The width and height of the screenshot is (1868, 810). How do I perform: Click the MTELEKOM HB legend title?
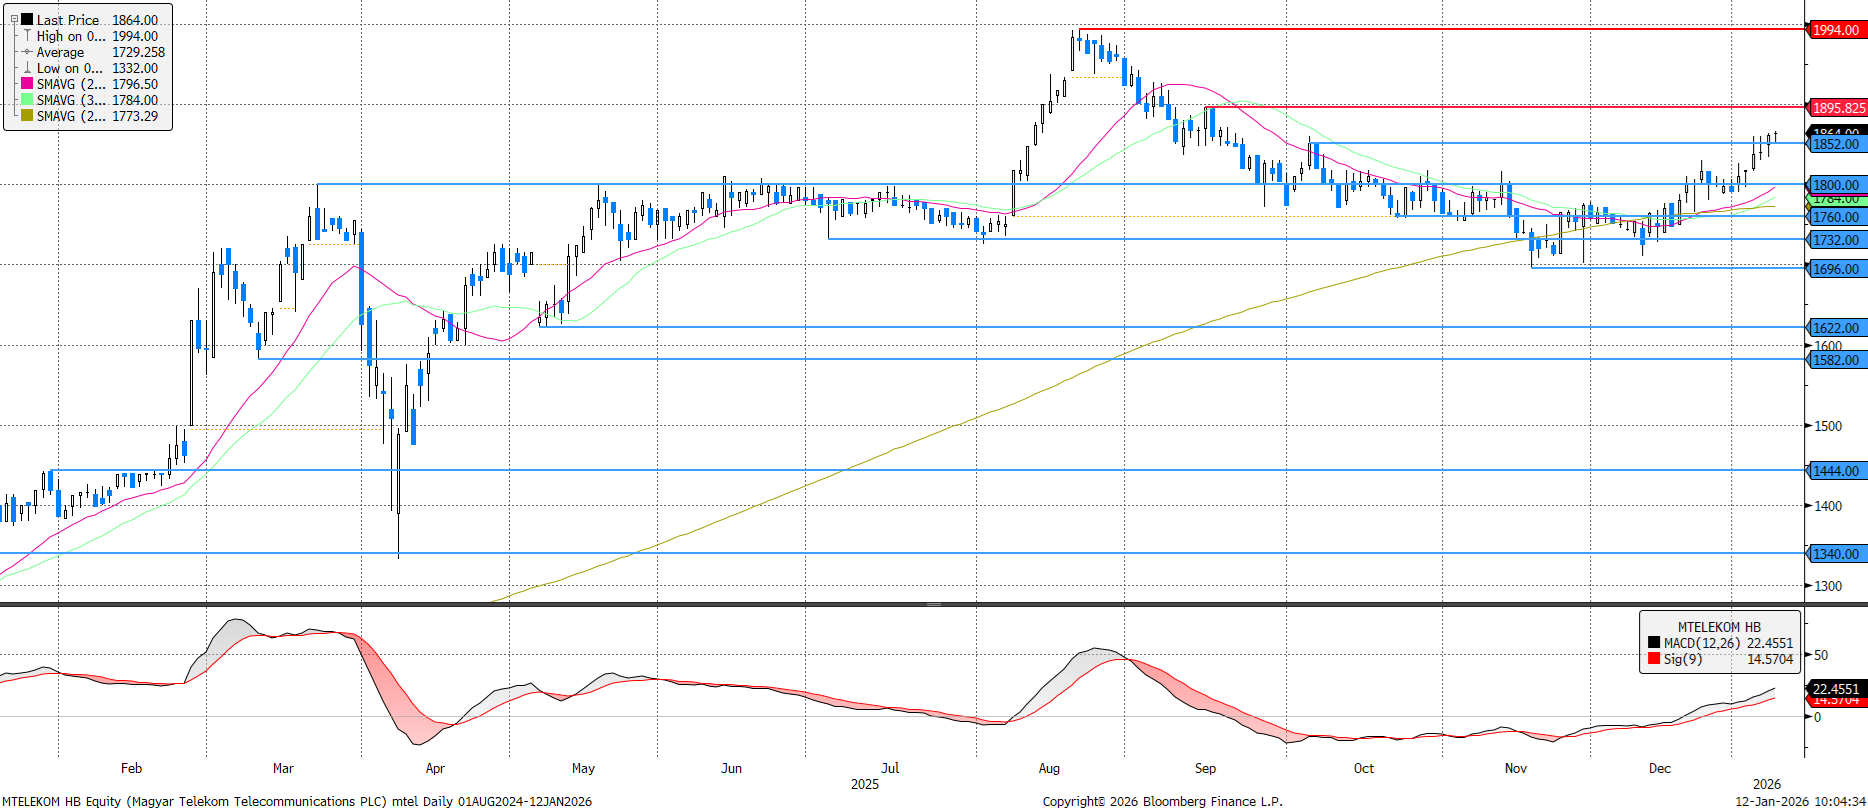pyautogui.click(x=1719, y=627)
